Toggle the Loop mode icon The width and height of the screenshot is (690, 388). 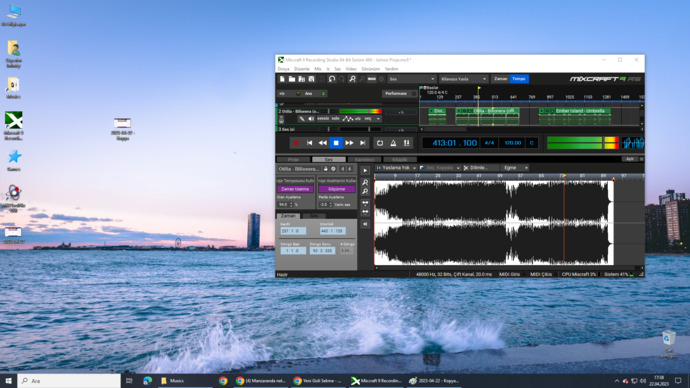[380, 143]
